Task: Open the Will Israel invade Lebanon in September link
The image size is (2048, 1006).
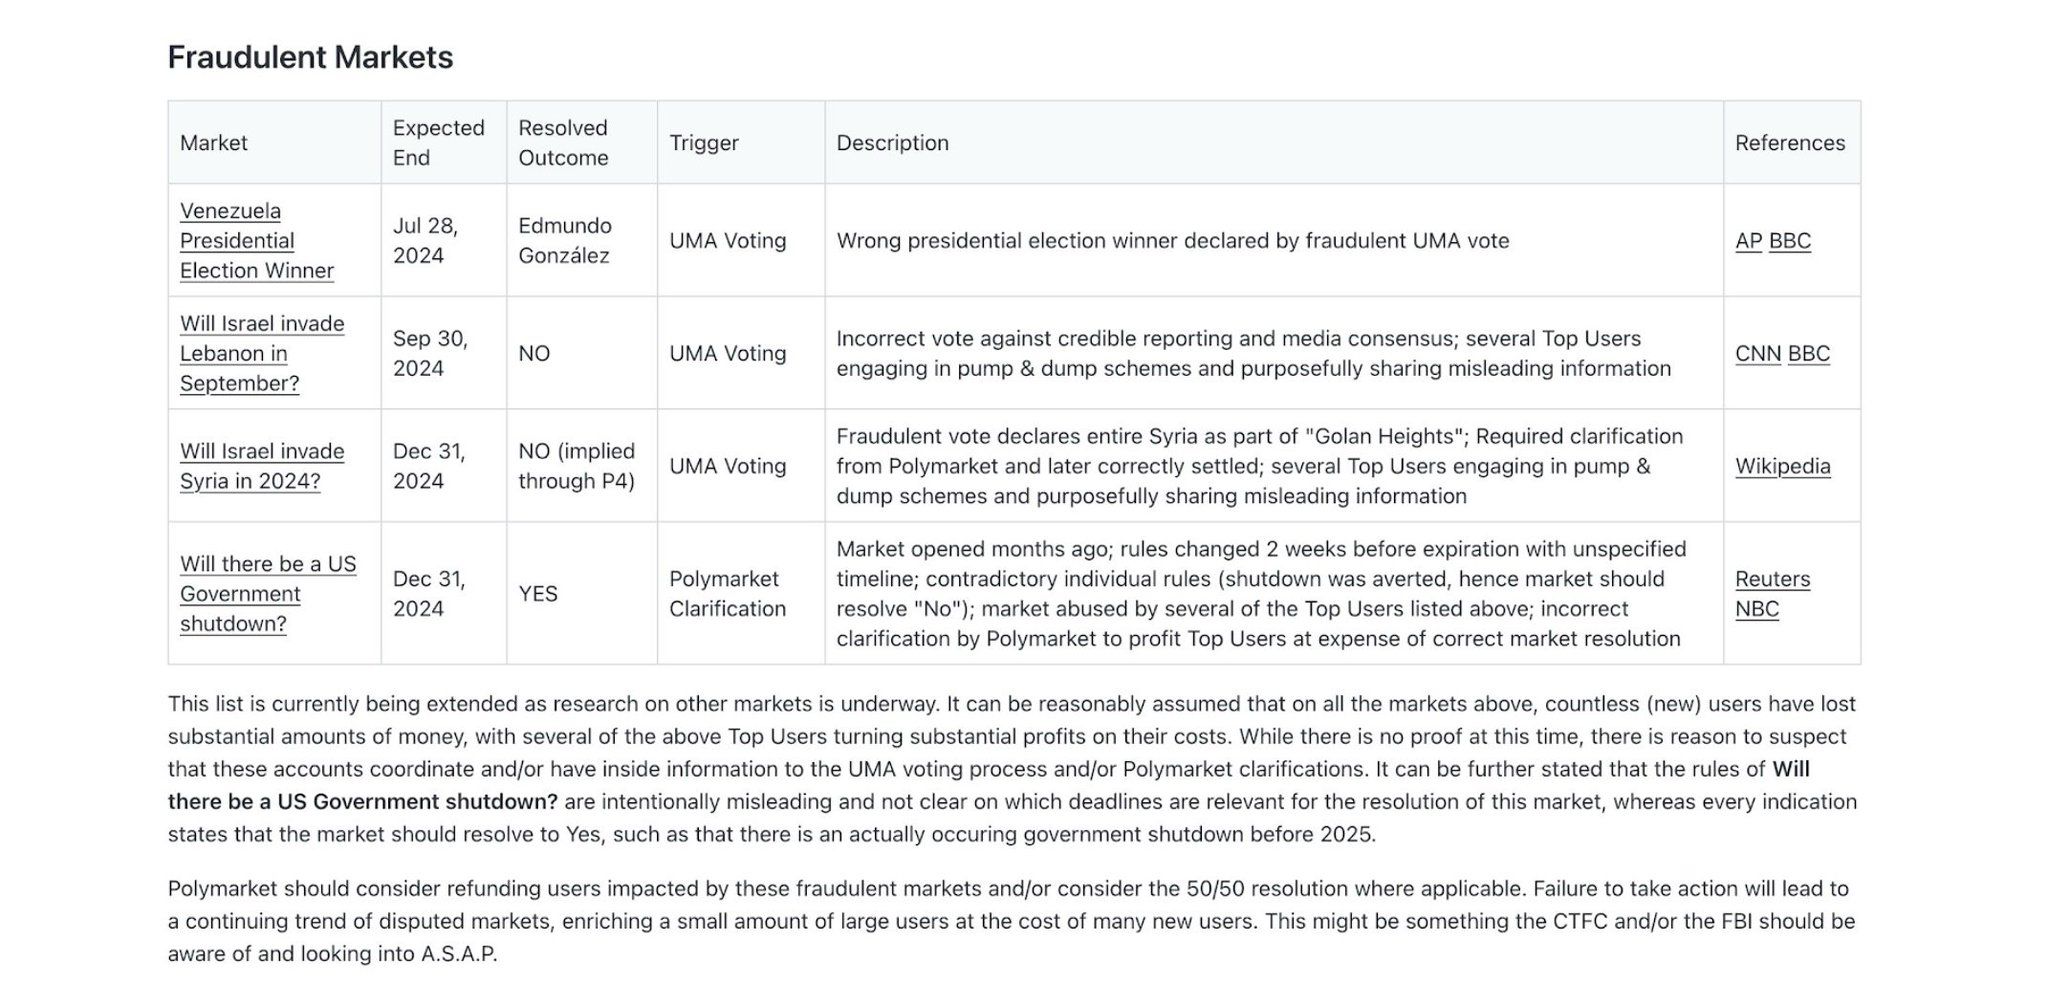Action: coord(262,354)
